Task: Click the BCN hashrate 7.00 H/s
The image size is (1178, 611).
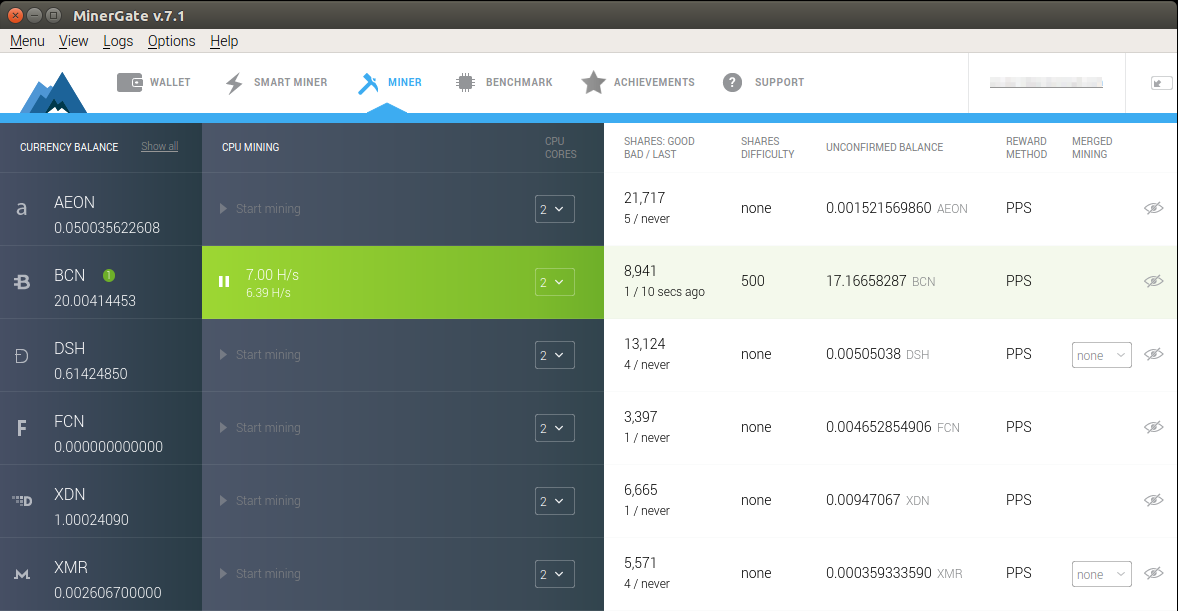Action: (x=272, y=275)
